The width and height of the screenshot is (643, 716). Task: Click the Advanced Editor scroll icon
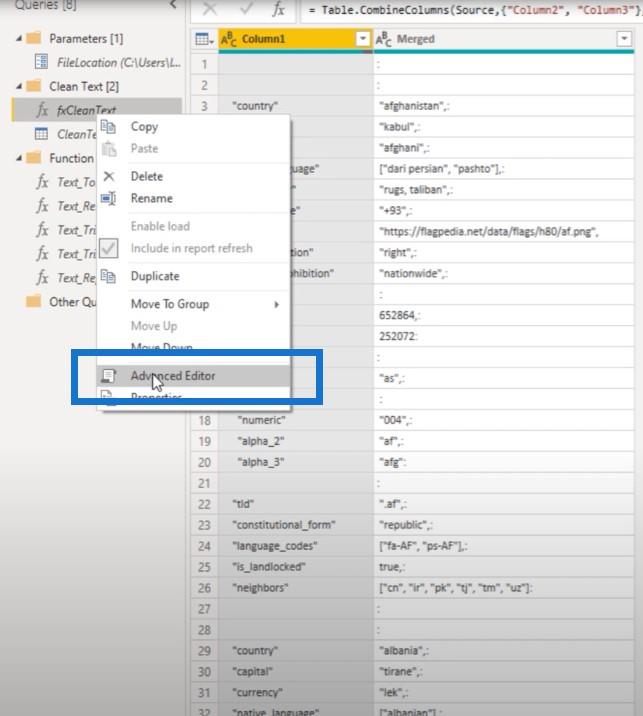click(x=108, y=376)
